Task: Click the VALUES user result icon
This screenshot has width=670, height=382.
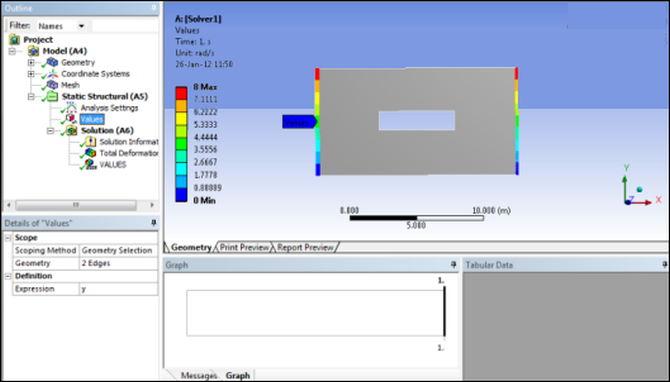Action: click(x=90, y=164)
